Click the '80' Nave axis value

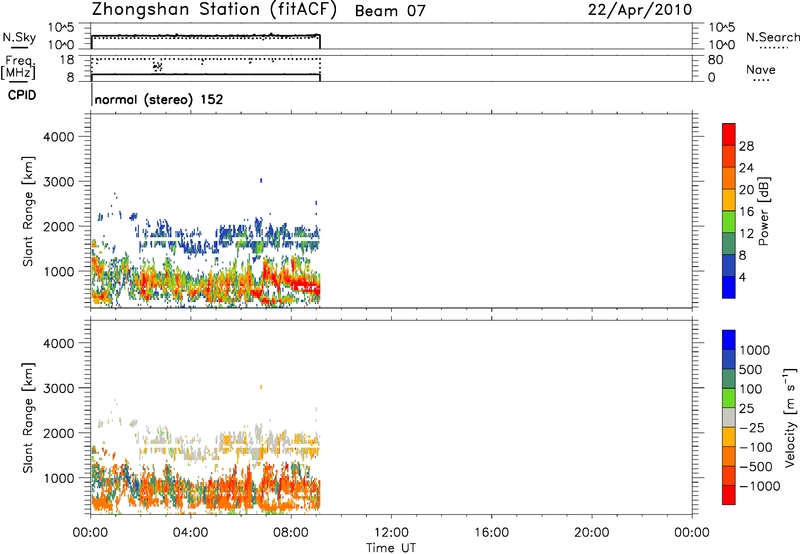tap(715, 60)
